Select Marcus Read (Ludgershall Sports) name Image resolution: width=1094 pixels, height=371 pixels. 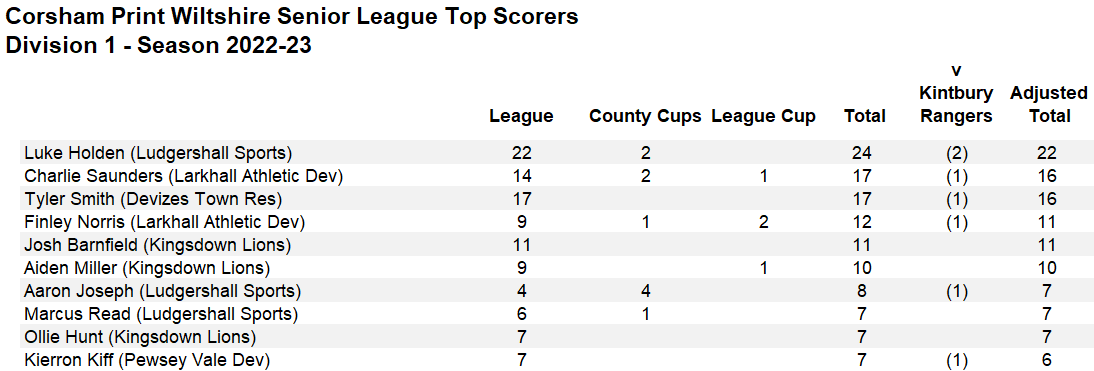click(160, 314)
